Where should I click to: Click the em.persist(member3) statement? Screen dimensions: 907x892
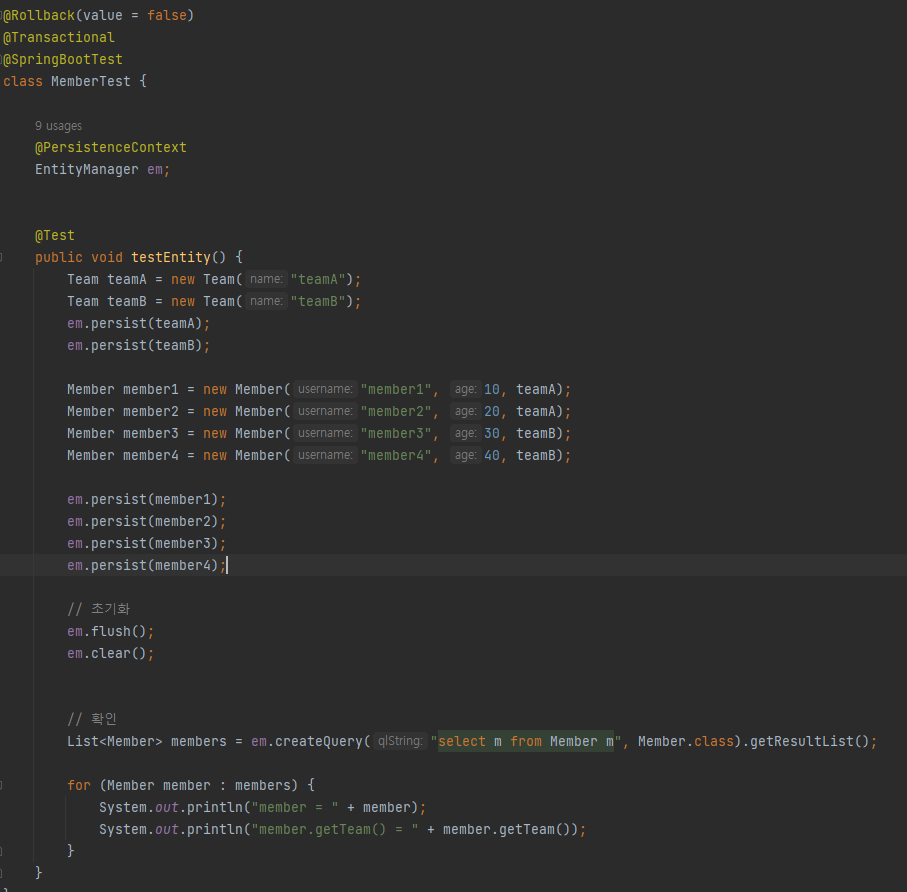146,543
